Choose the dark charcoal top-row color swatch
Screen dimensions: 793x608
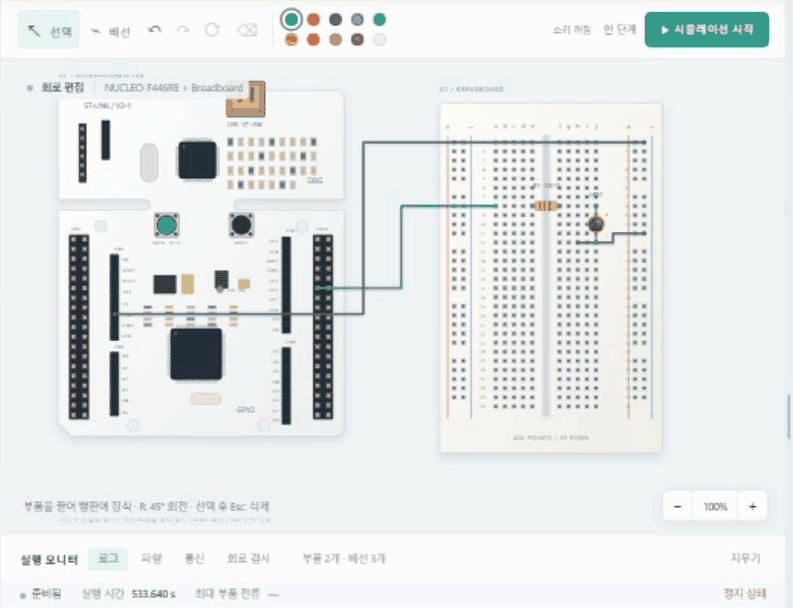click(336, 20)
